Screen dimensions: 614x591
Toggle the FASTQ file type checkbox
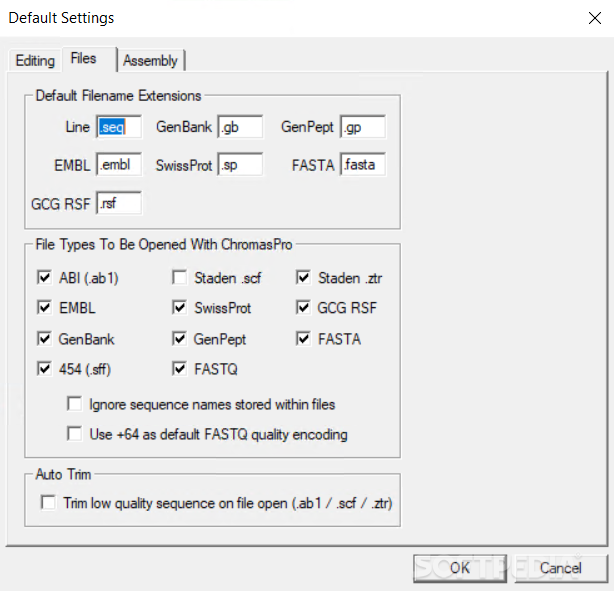pos(179,369)
